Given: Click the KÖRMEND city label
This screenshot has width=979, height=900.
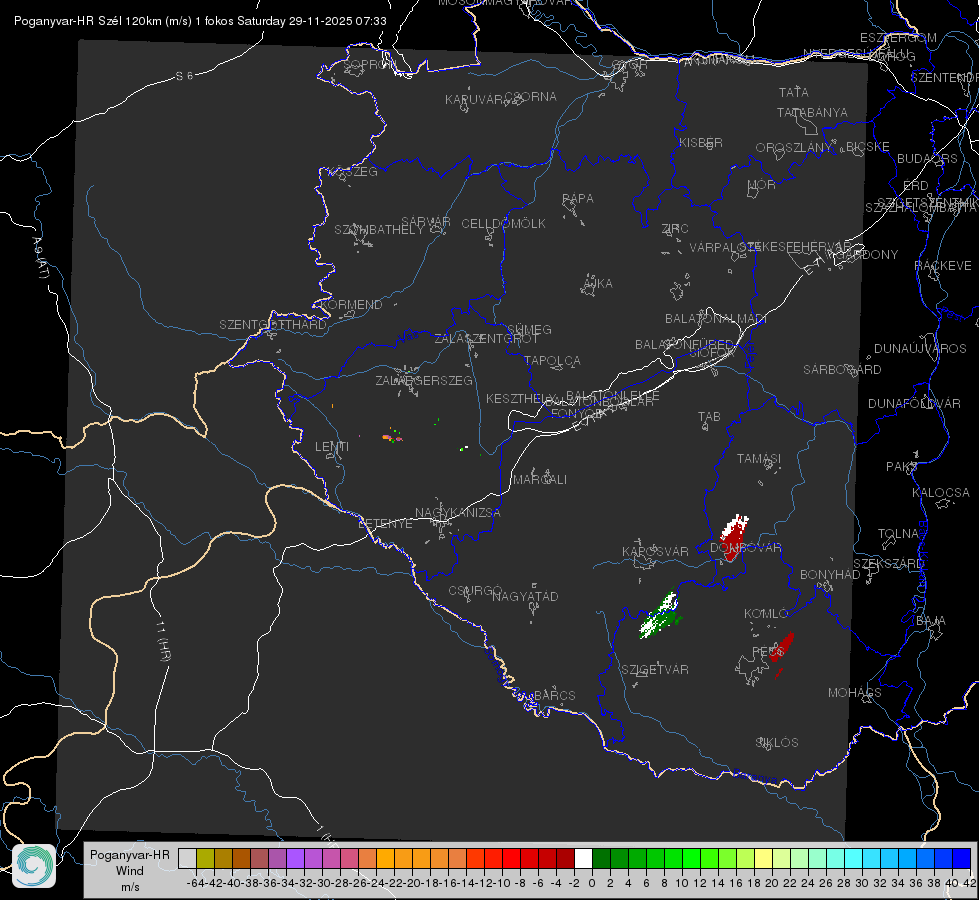Looking at the screenshot, I should point(352,305).
